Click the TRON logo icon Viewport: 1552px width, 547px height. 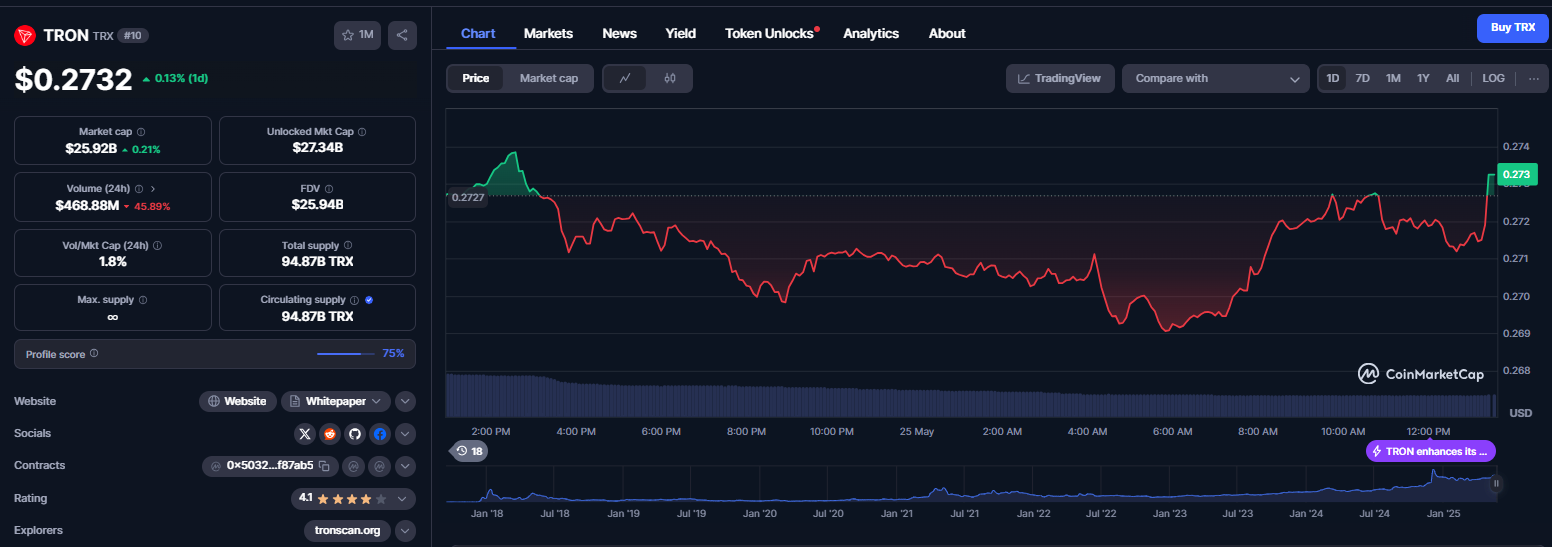point(25,36)
